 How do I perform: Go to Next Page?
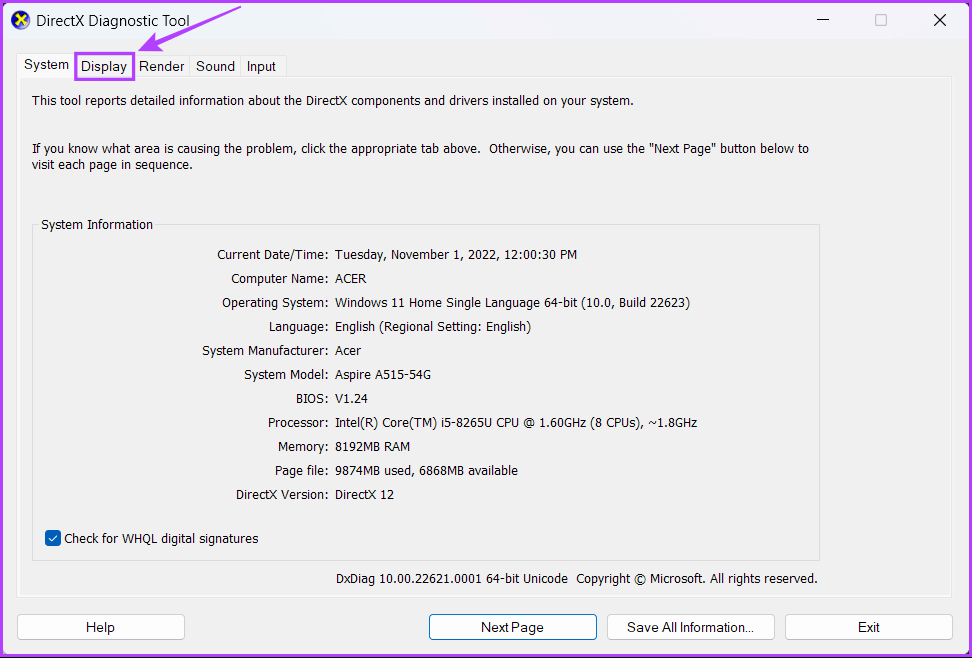[513, 627]
